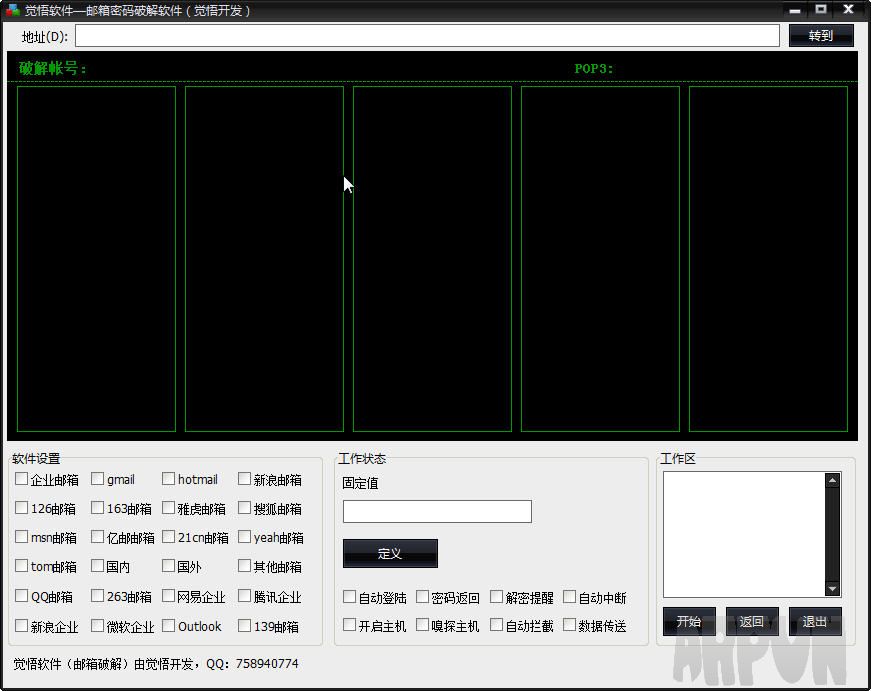Click scroll down arrow in 工作区 list

click(x=832, y=589)
